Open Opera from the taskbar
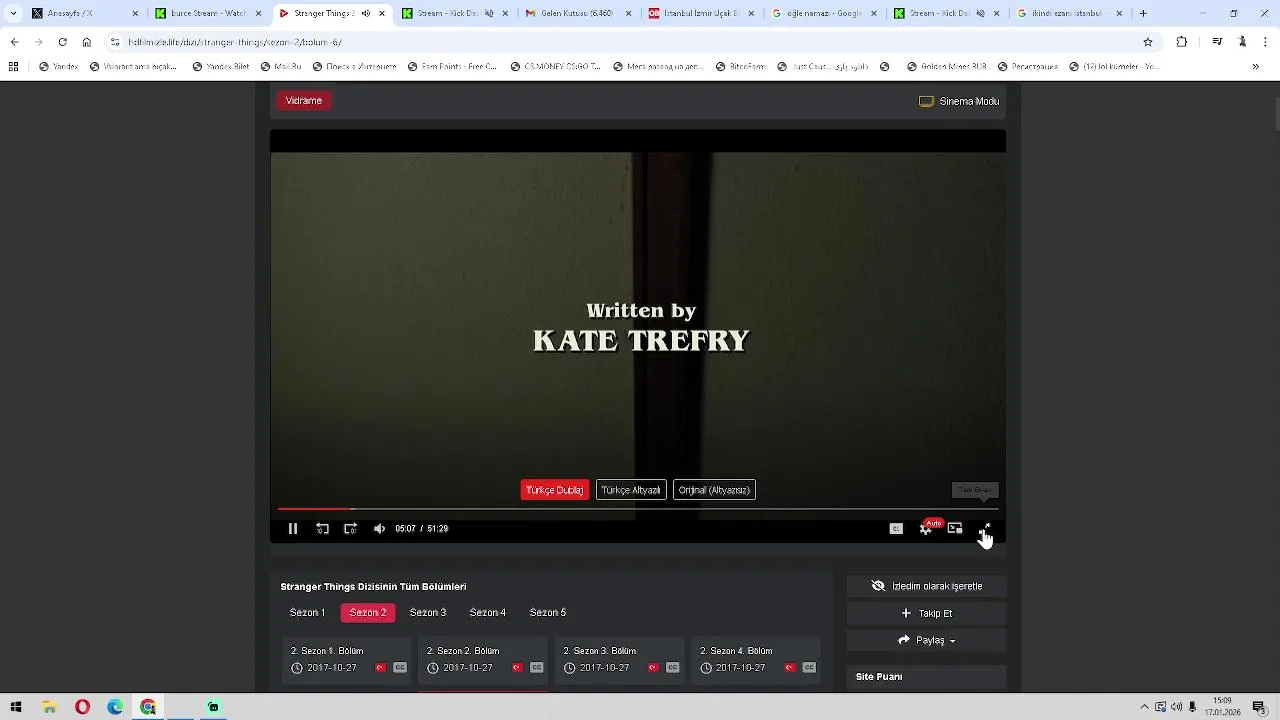 click(82, 707)
